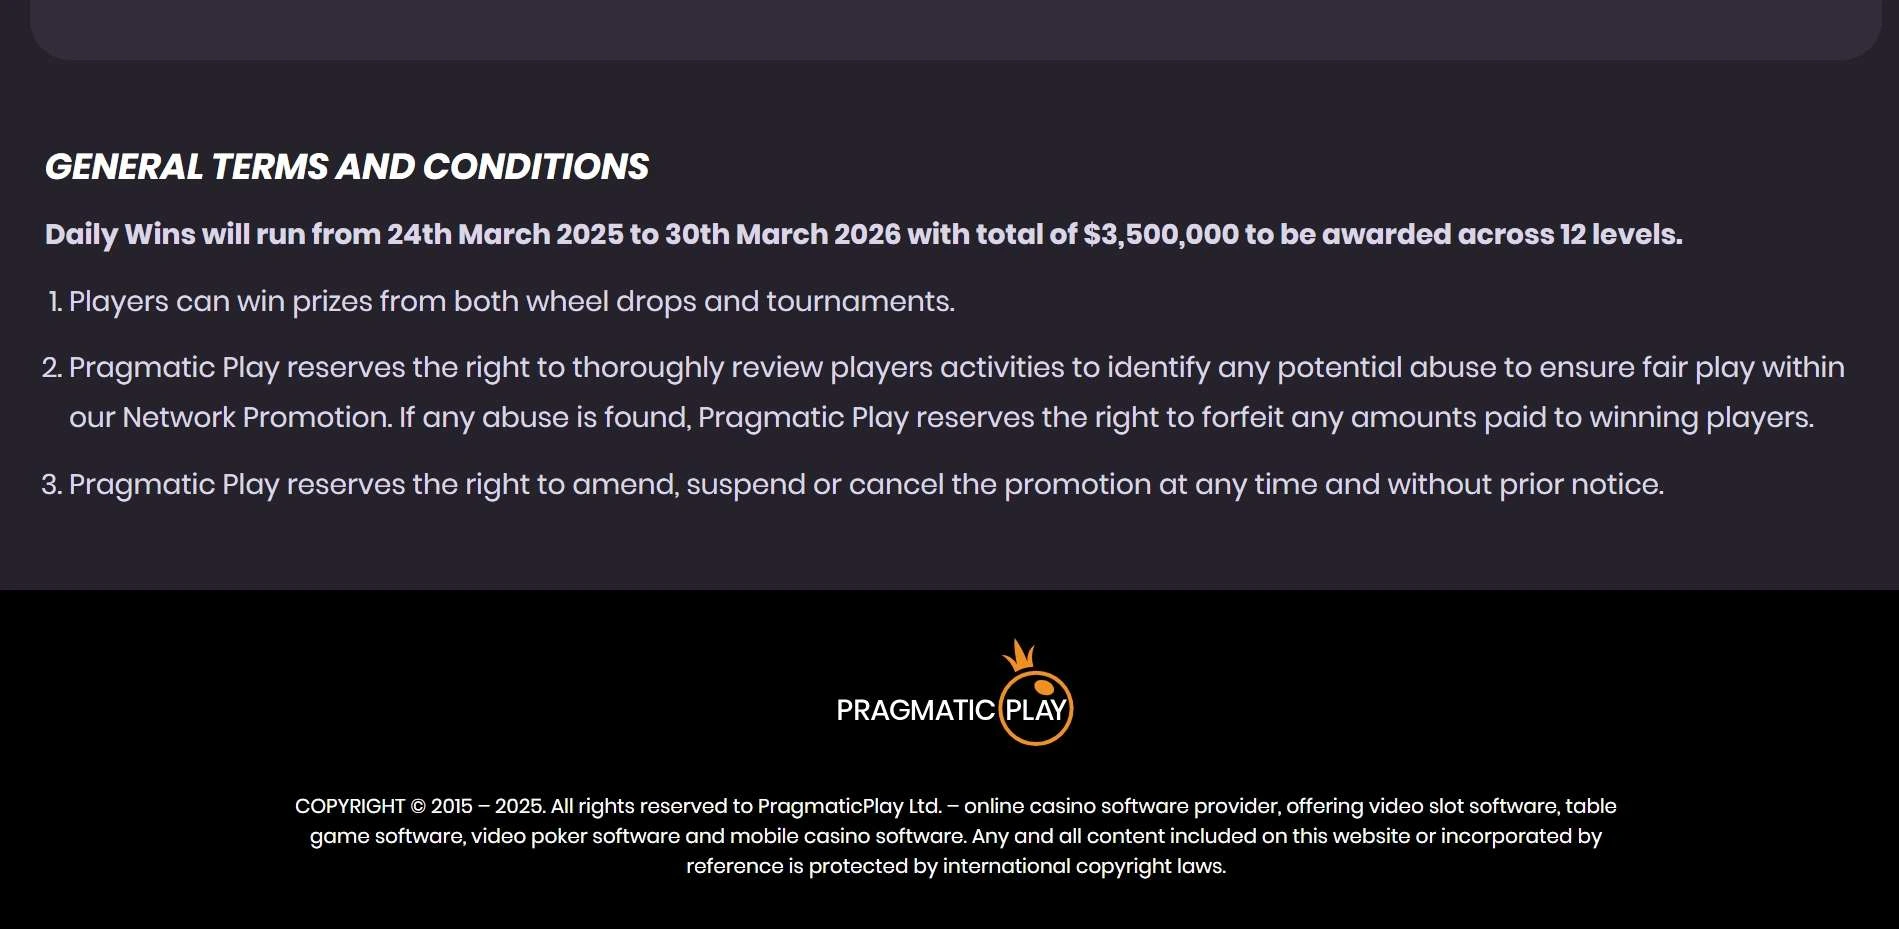Click the PRAGMATIC word in the footer logo
This screenshot has width=1899, height=929.
pyautogui.click(x=915, y=710)
